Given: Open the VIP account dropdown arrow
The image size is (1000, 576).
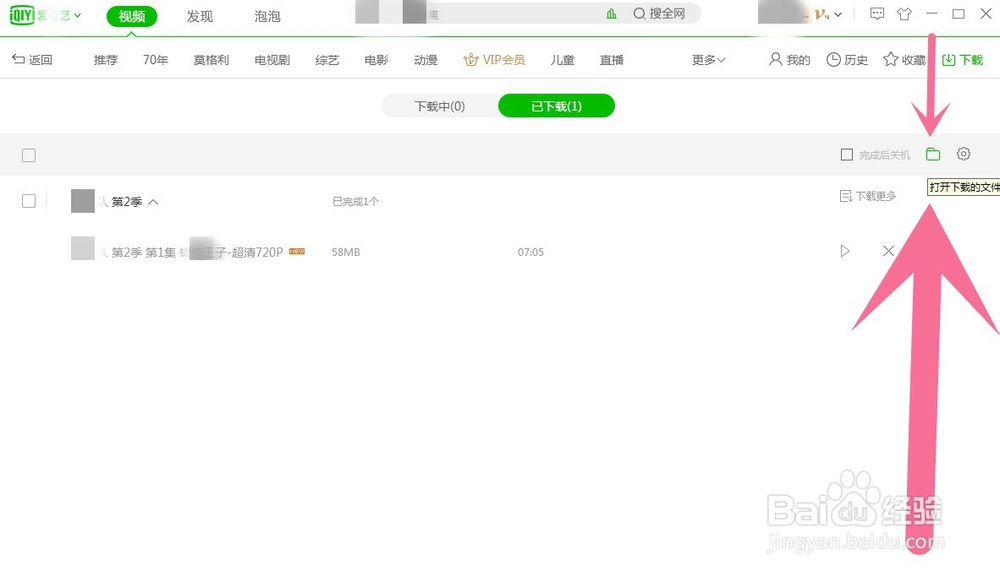Looking at the screenshot, I should click(x=838, y=14).
